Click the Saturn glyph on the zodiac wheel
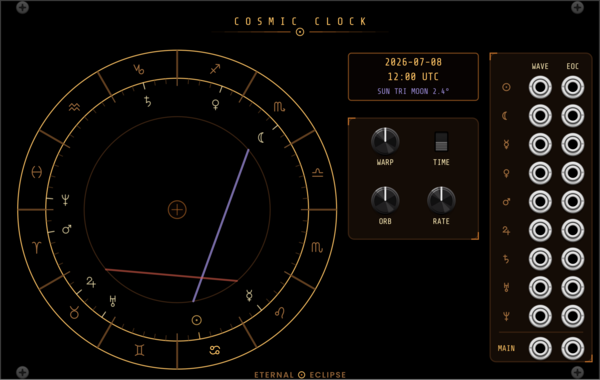The width and height of the screenshot is (600, 380). click(147, 101)
